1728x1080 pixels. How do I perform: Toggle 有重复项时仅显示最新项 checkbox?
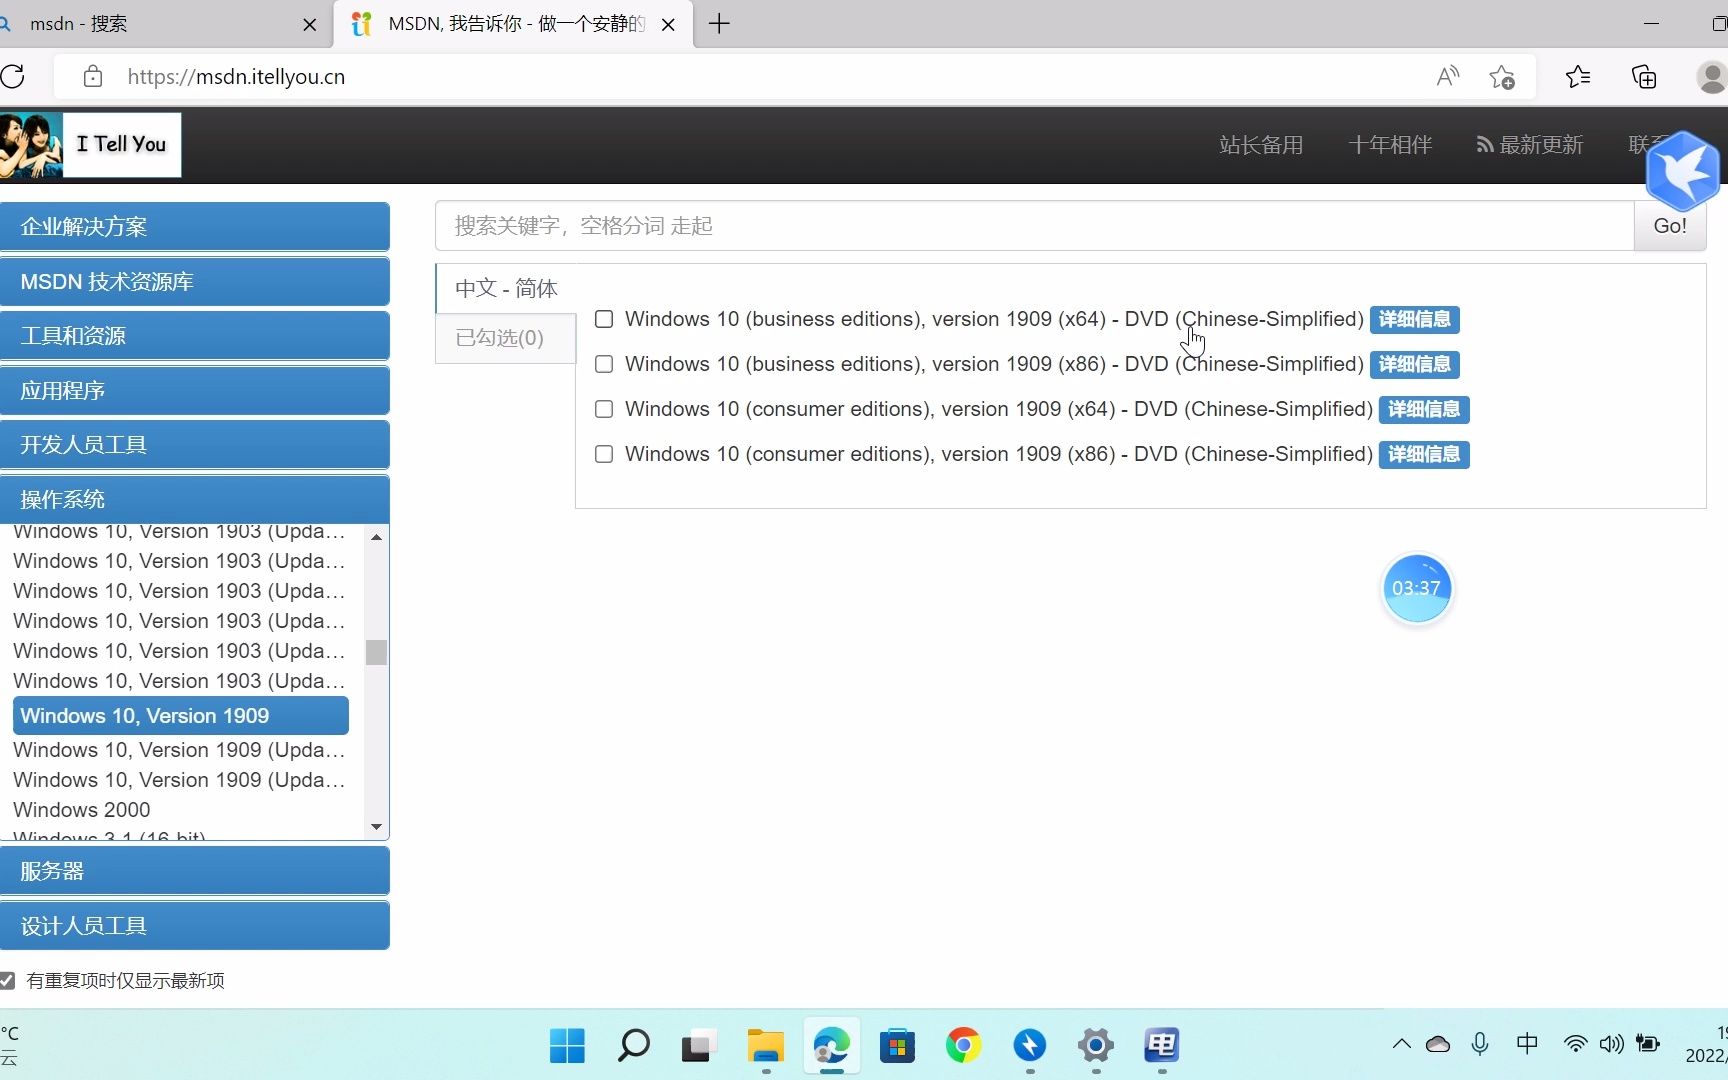[7, 981]
